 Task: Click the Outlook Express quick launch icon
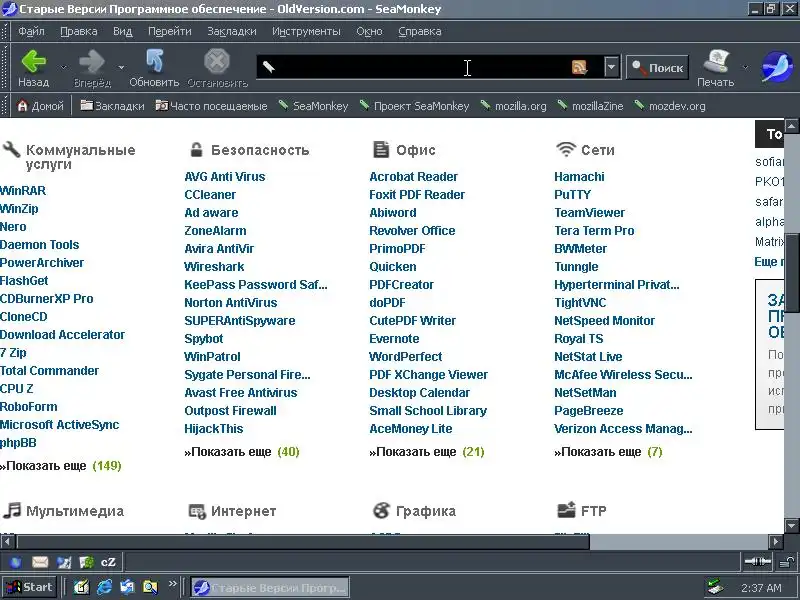tap(127, 587)
